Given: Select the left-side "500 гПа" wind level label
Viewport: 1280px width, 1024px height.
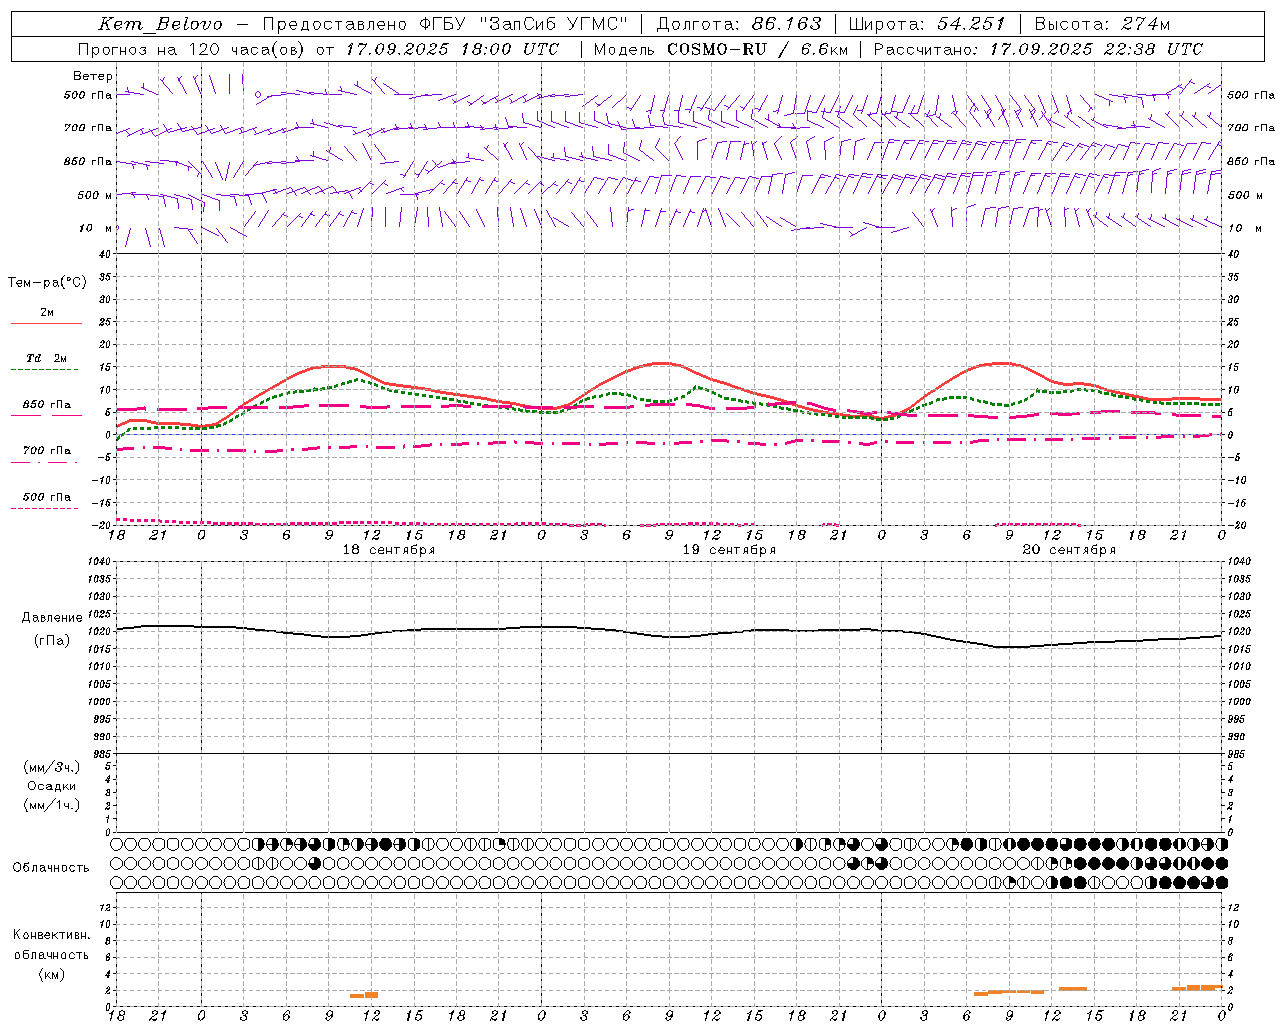Looking at the screenshot, I should [88, 95].
